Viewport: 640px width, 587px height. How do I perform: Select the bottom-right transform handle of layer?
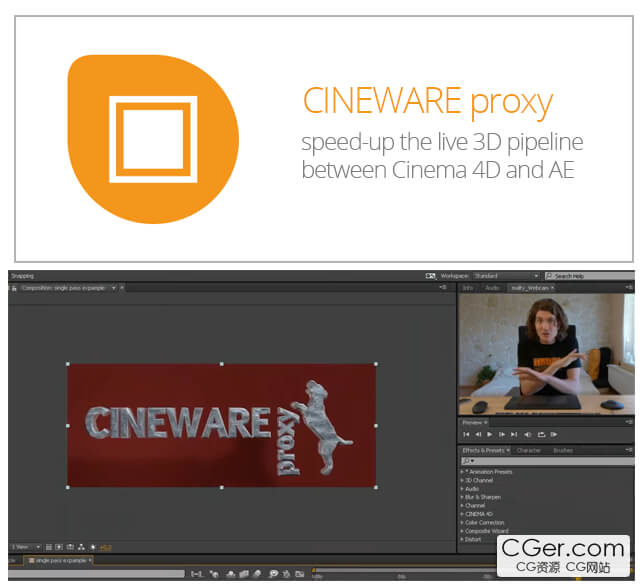point(376,487)
